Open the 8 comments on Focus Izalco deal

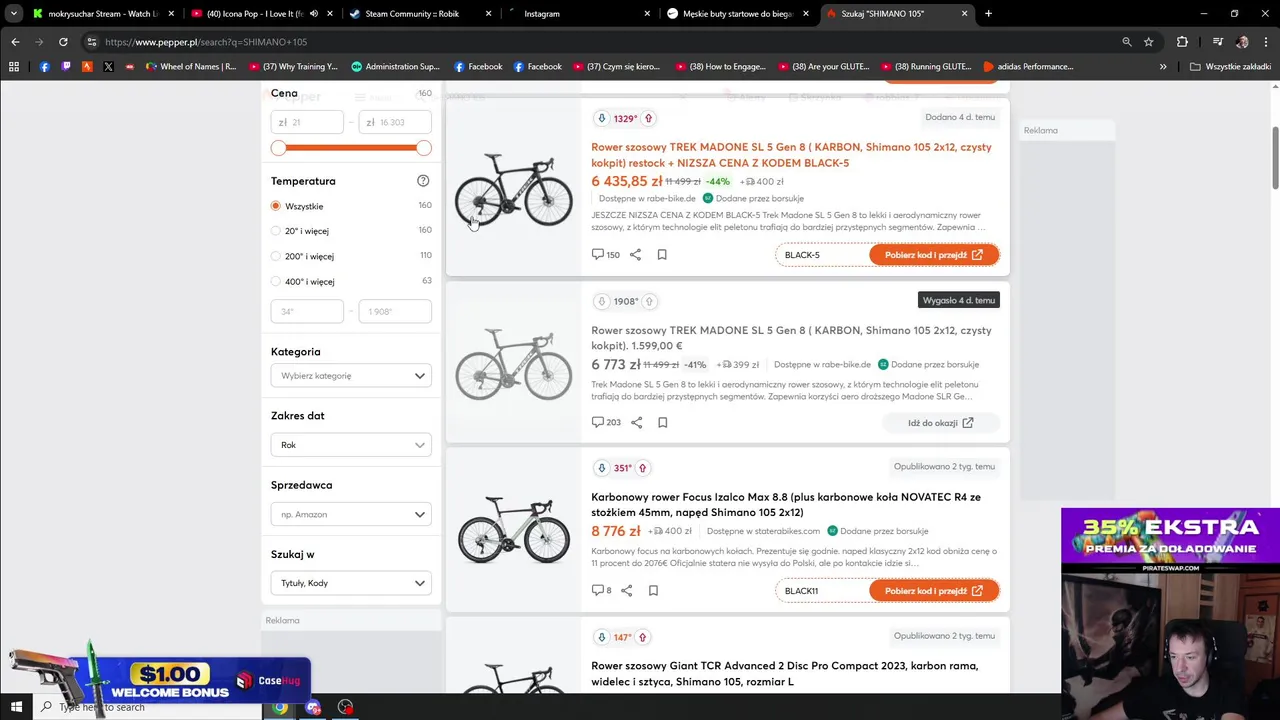[602, 590]
